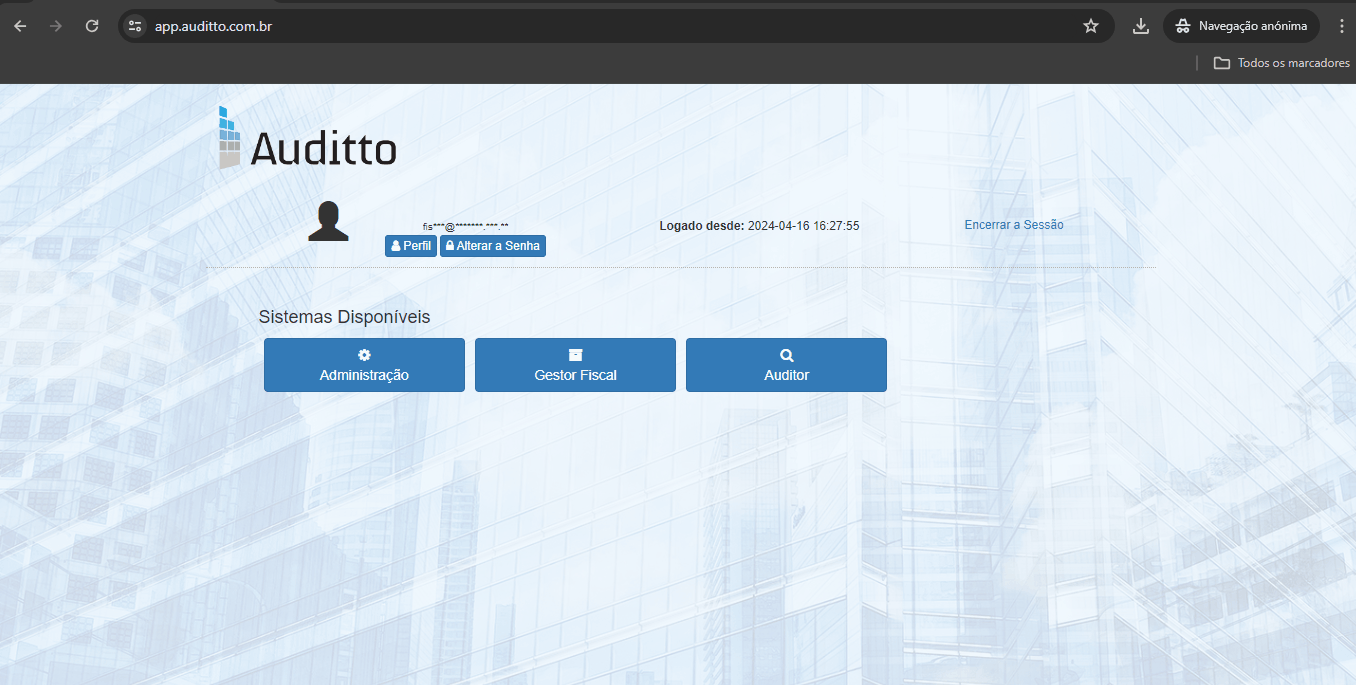The width and height of the screenshot is (1356, 685).
Task: Click the browser forward arrow
Action: (56, 26)
